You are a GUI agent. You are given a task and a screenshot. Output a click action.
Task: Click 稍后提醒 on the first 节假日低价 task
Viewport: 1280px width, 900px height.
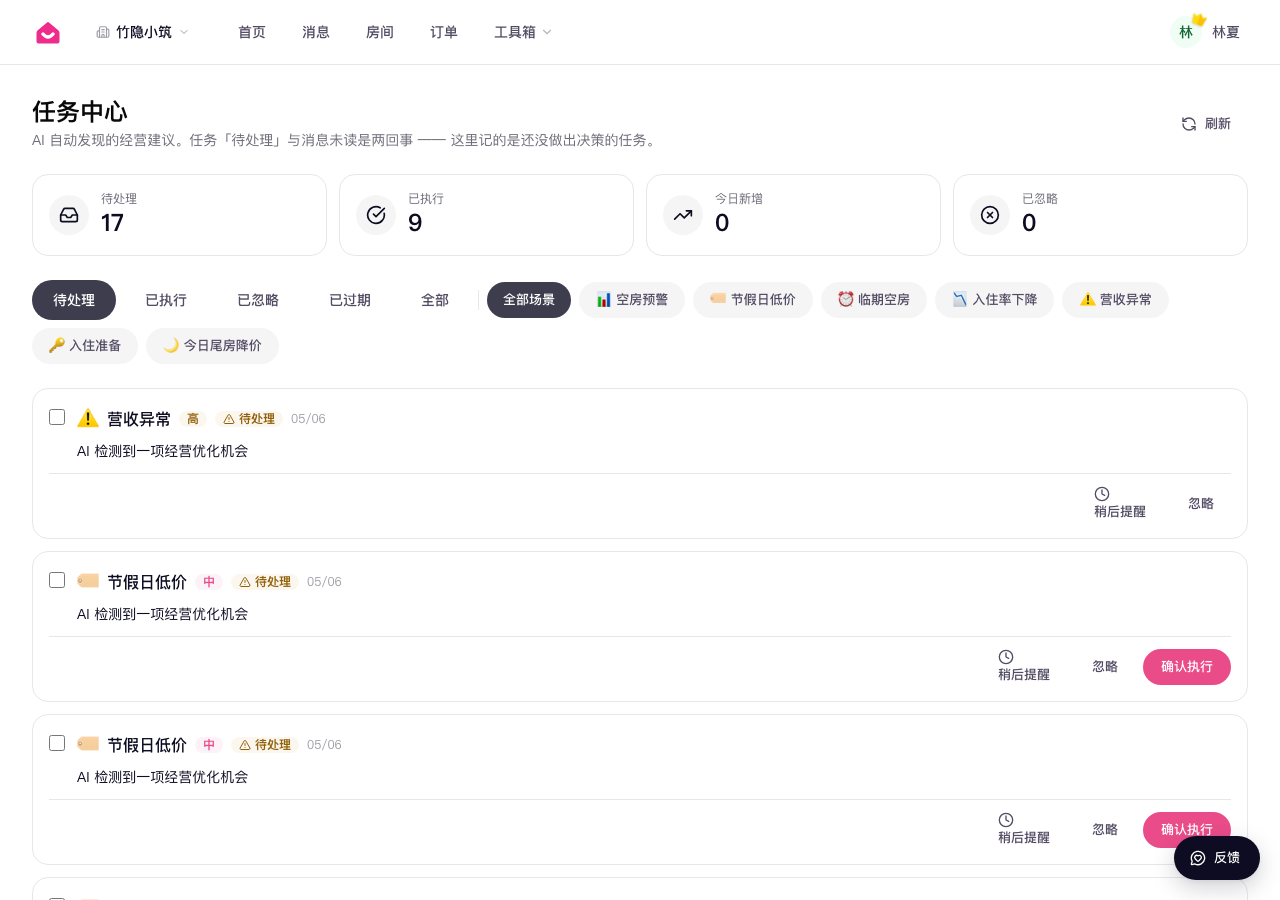[x=1024, y=666]
